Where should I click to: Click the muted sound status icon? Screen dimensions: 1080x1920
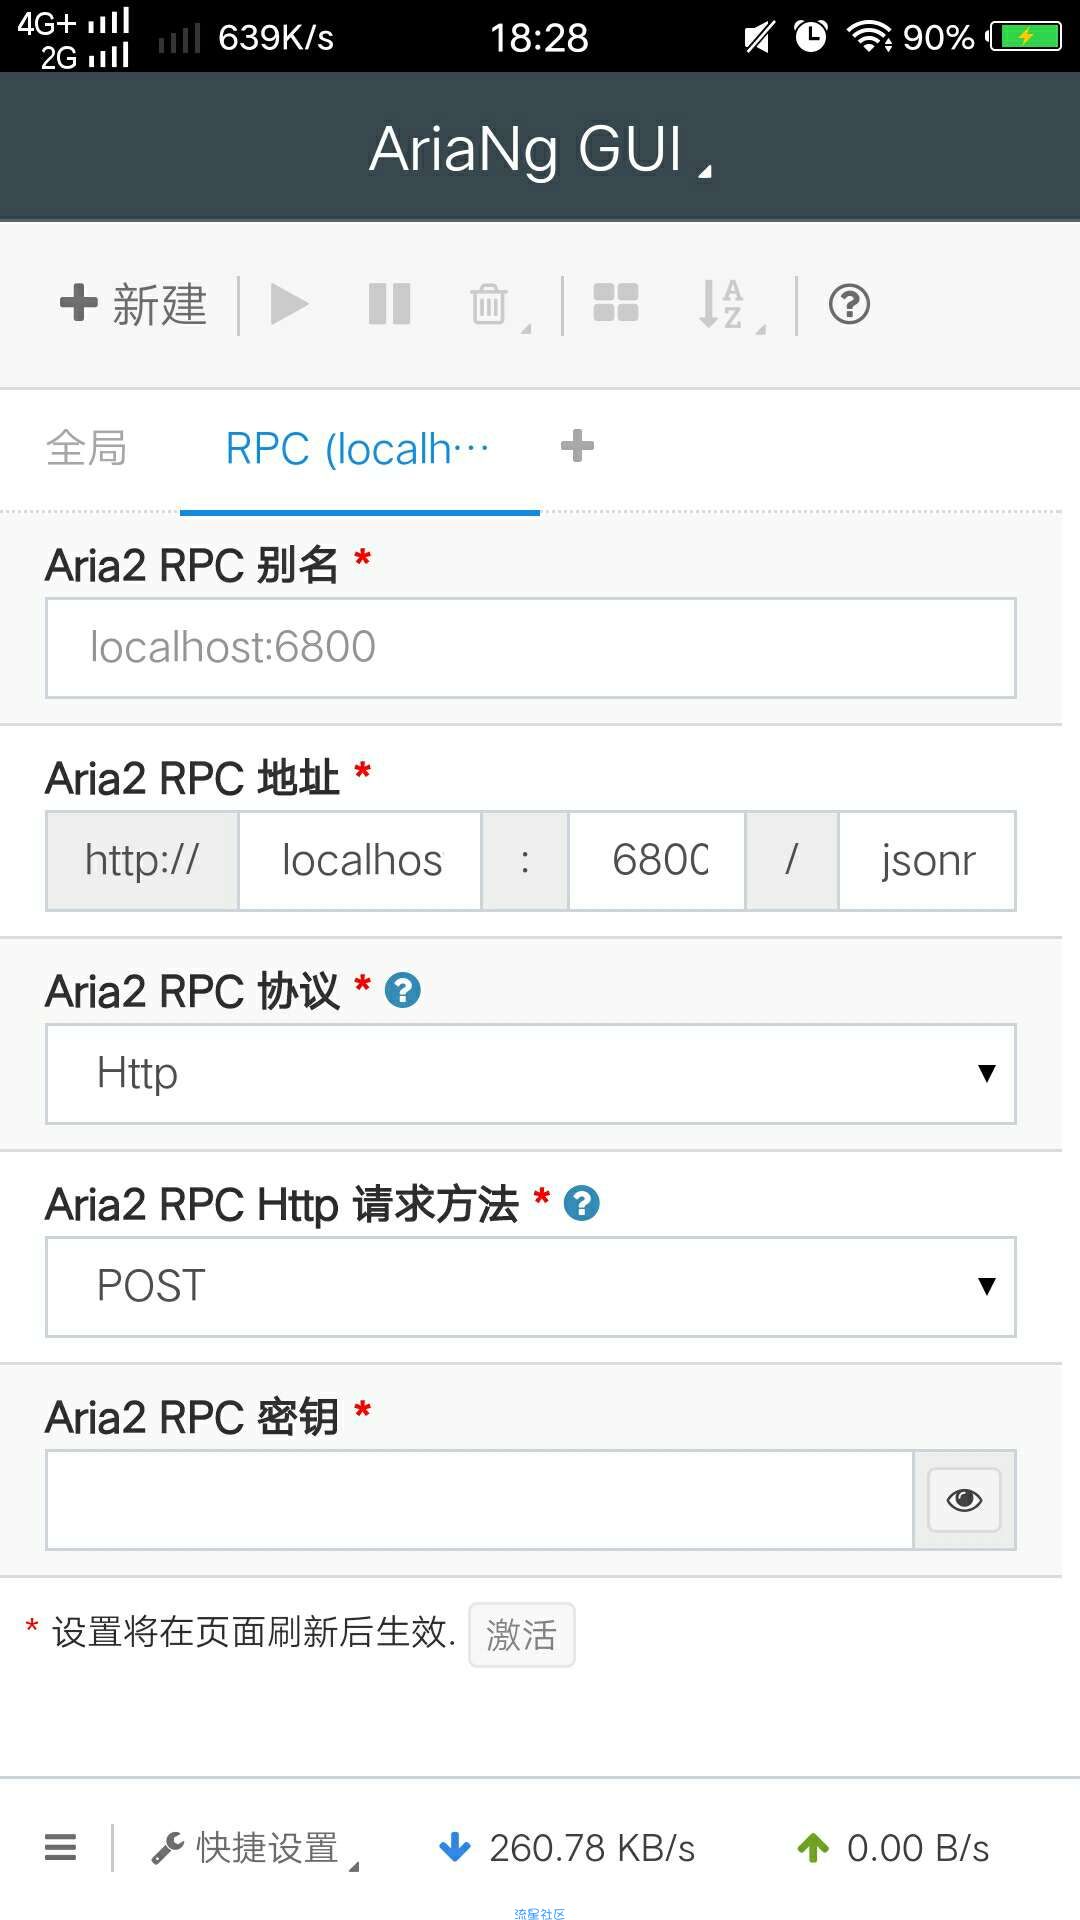pos(758,38)
